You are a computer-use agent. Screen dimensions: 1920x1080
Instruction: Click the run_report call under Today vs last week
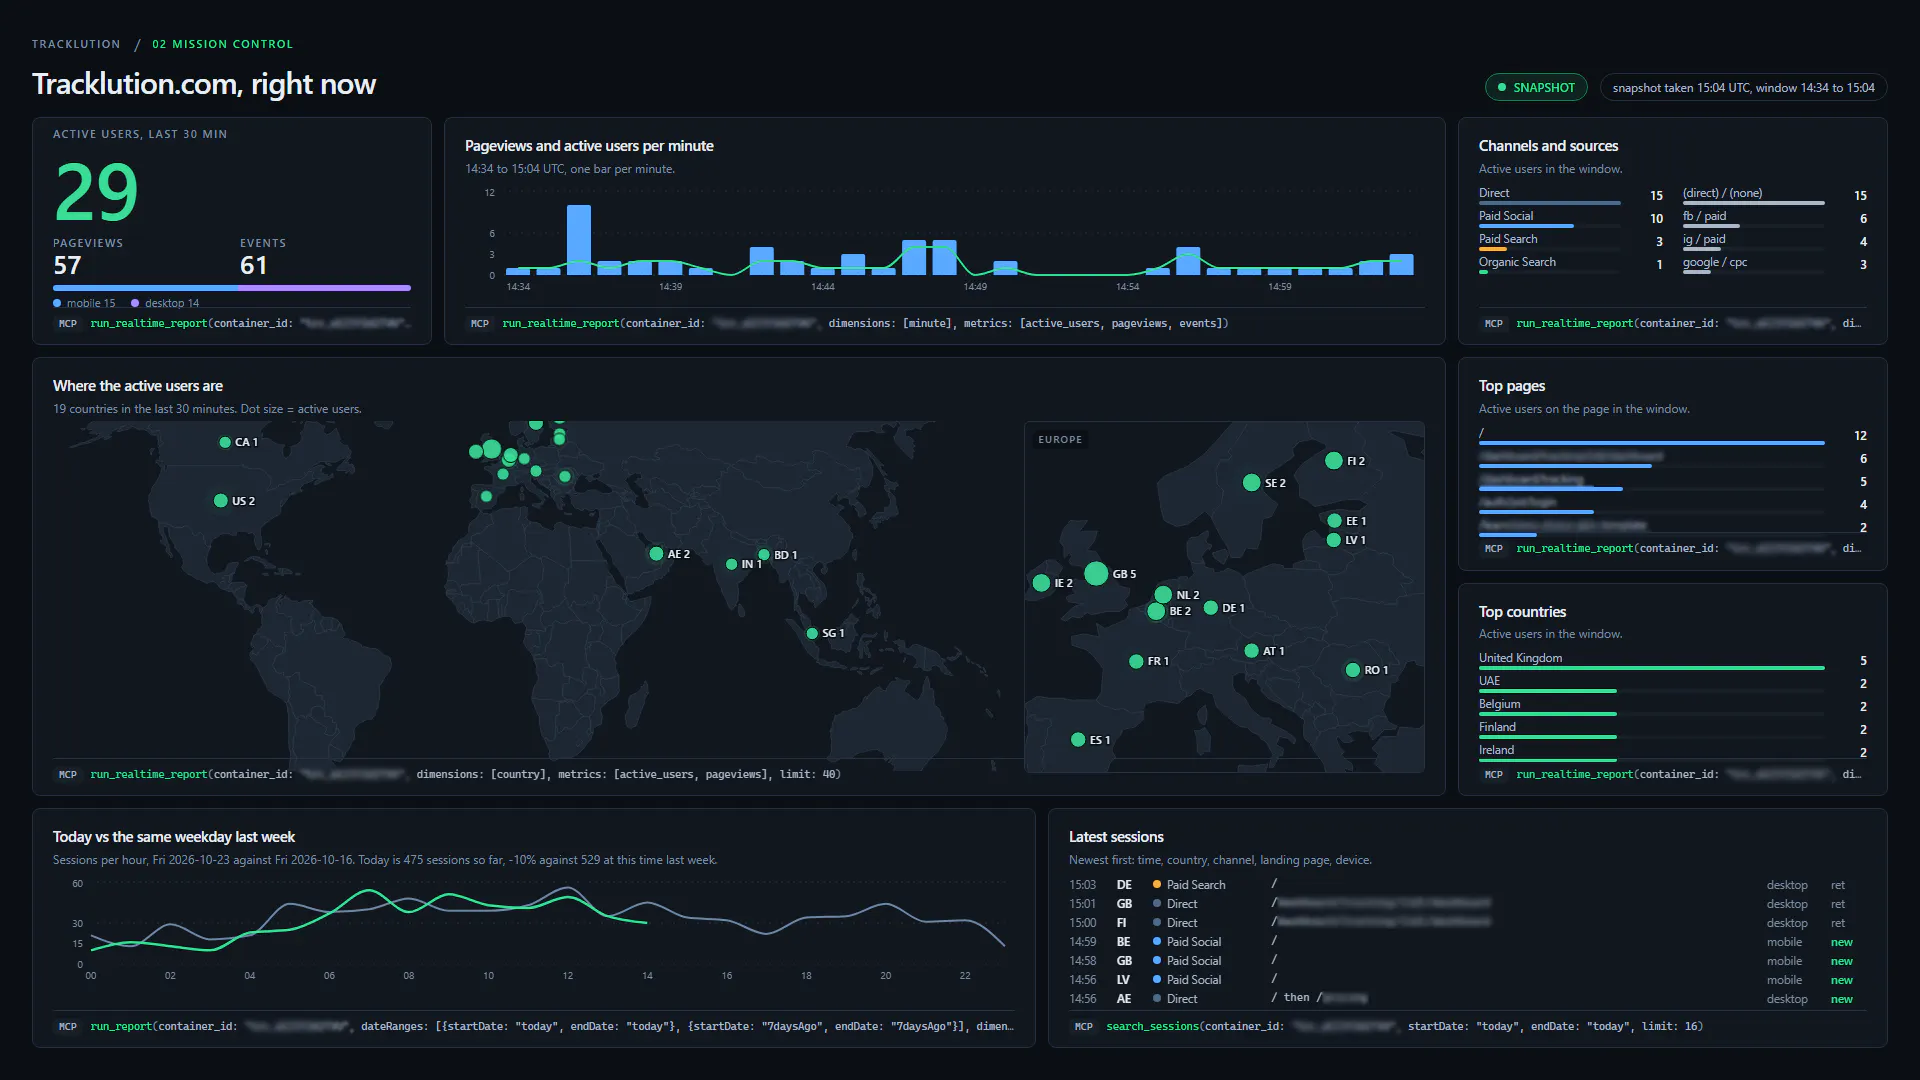[552, 1026]
